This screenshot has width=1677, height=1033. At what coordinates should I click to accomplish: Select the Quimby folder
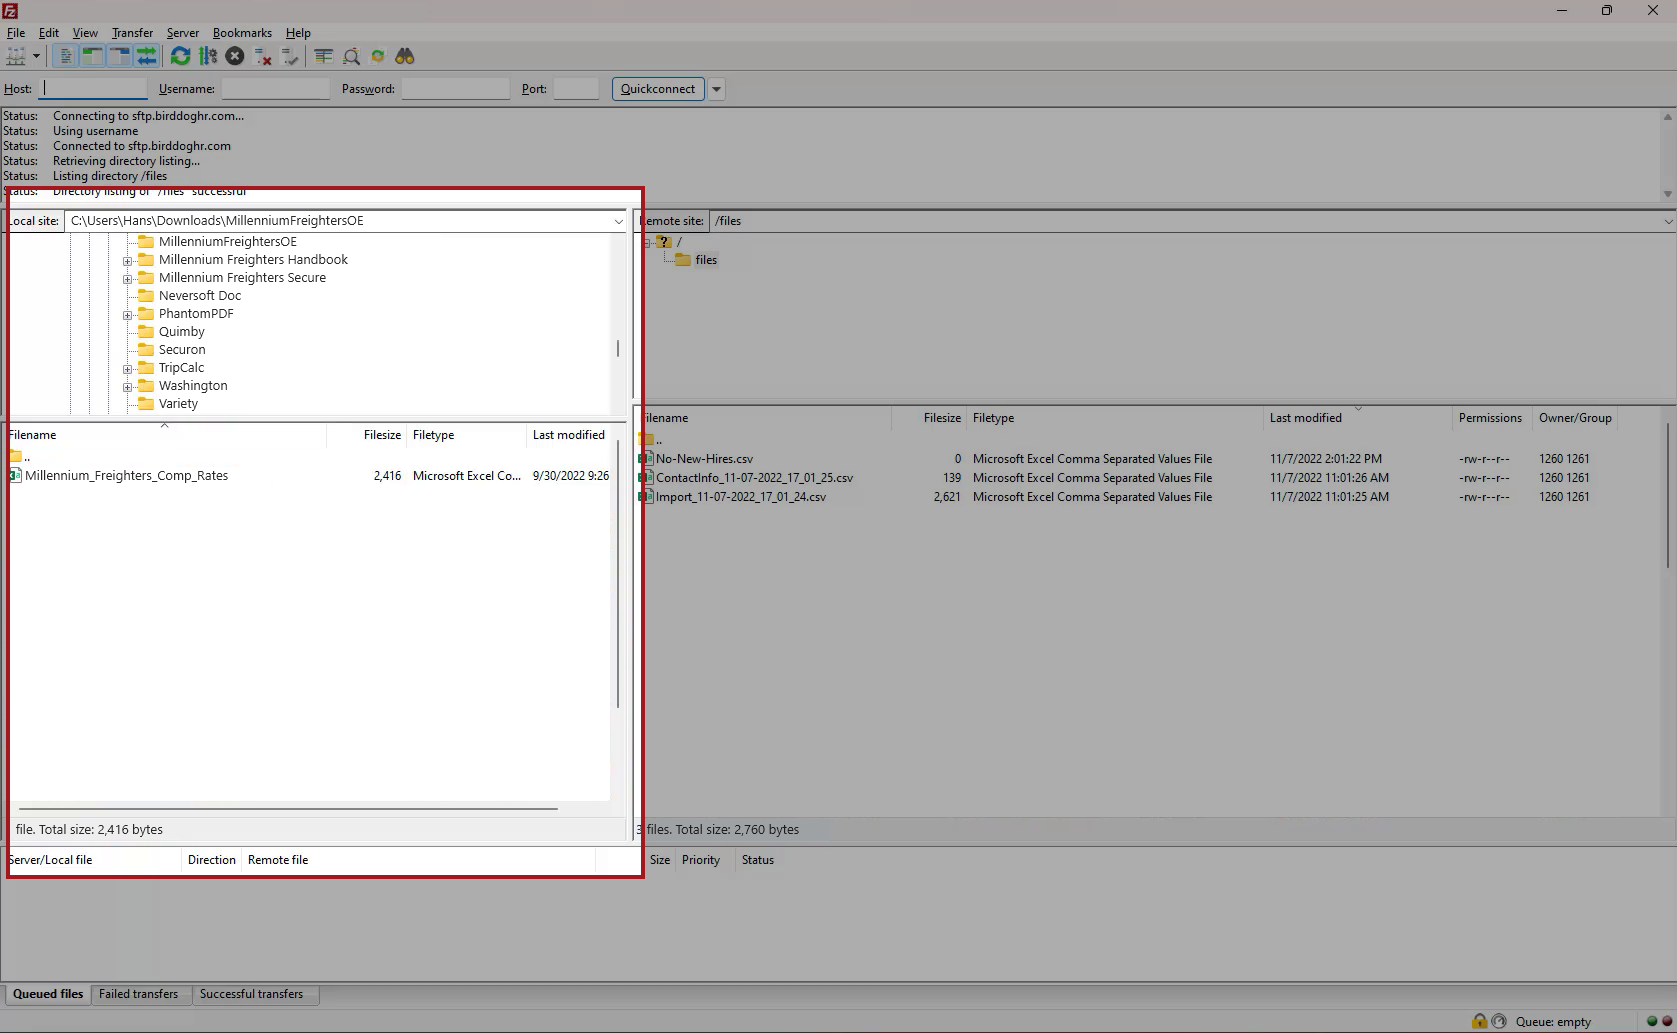182,331
